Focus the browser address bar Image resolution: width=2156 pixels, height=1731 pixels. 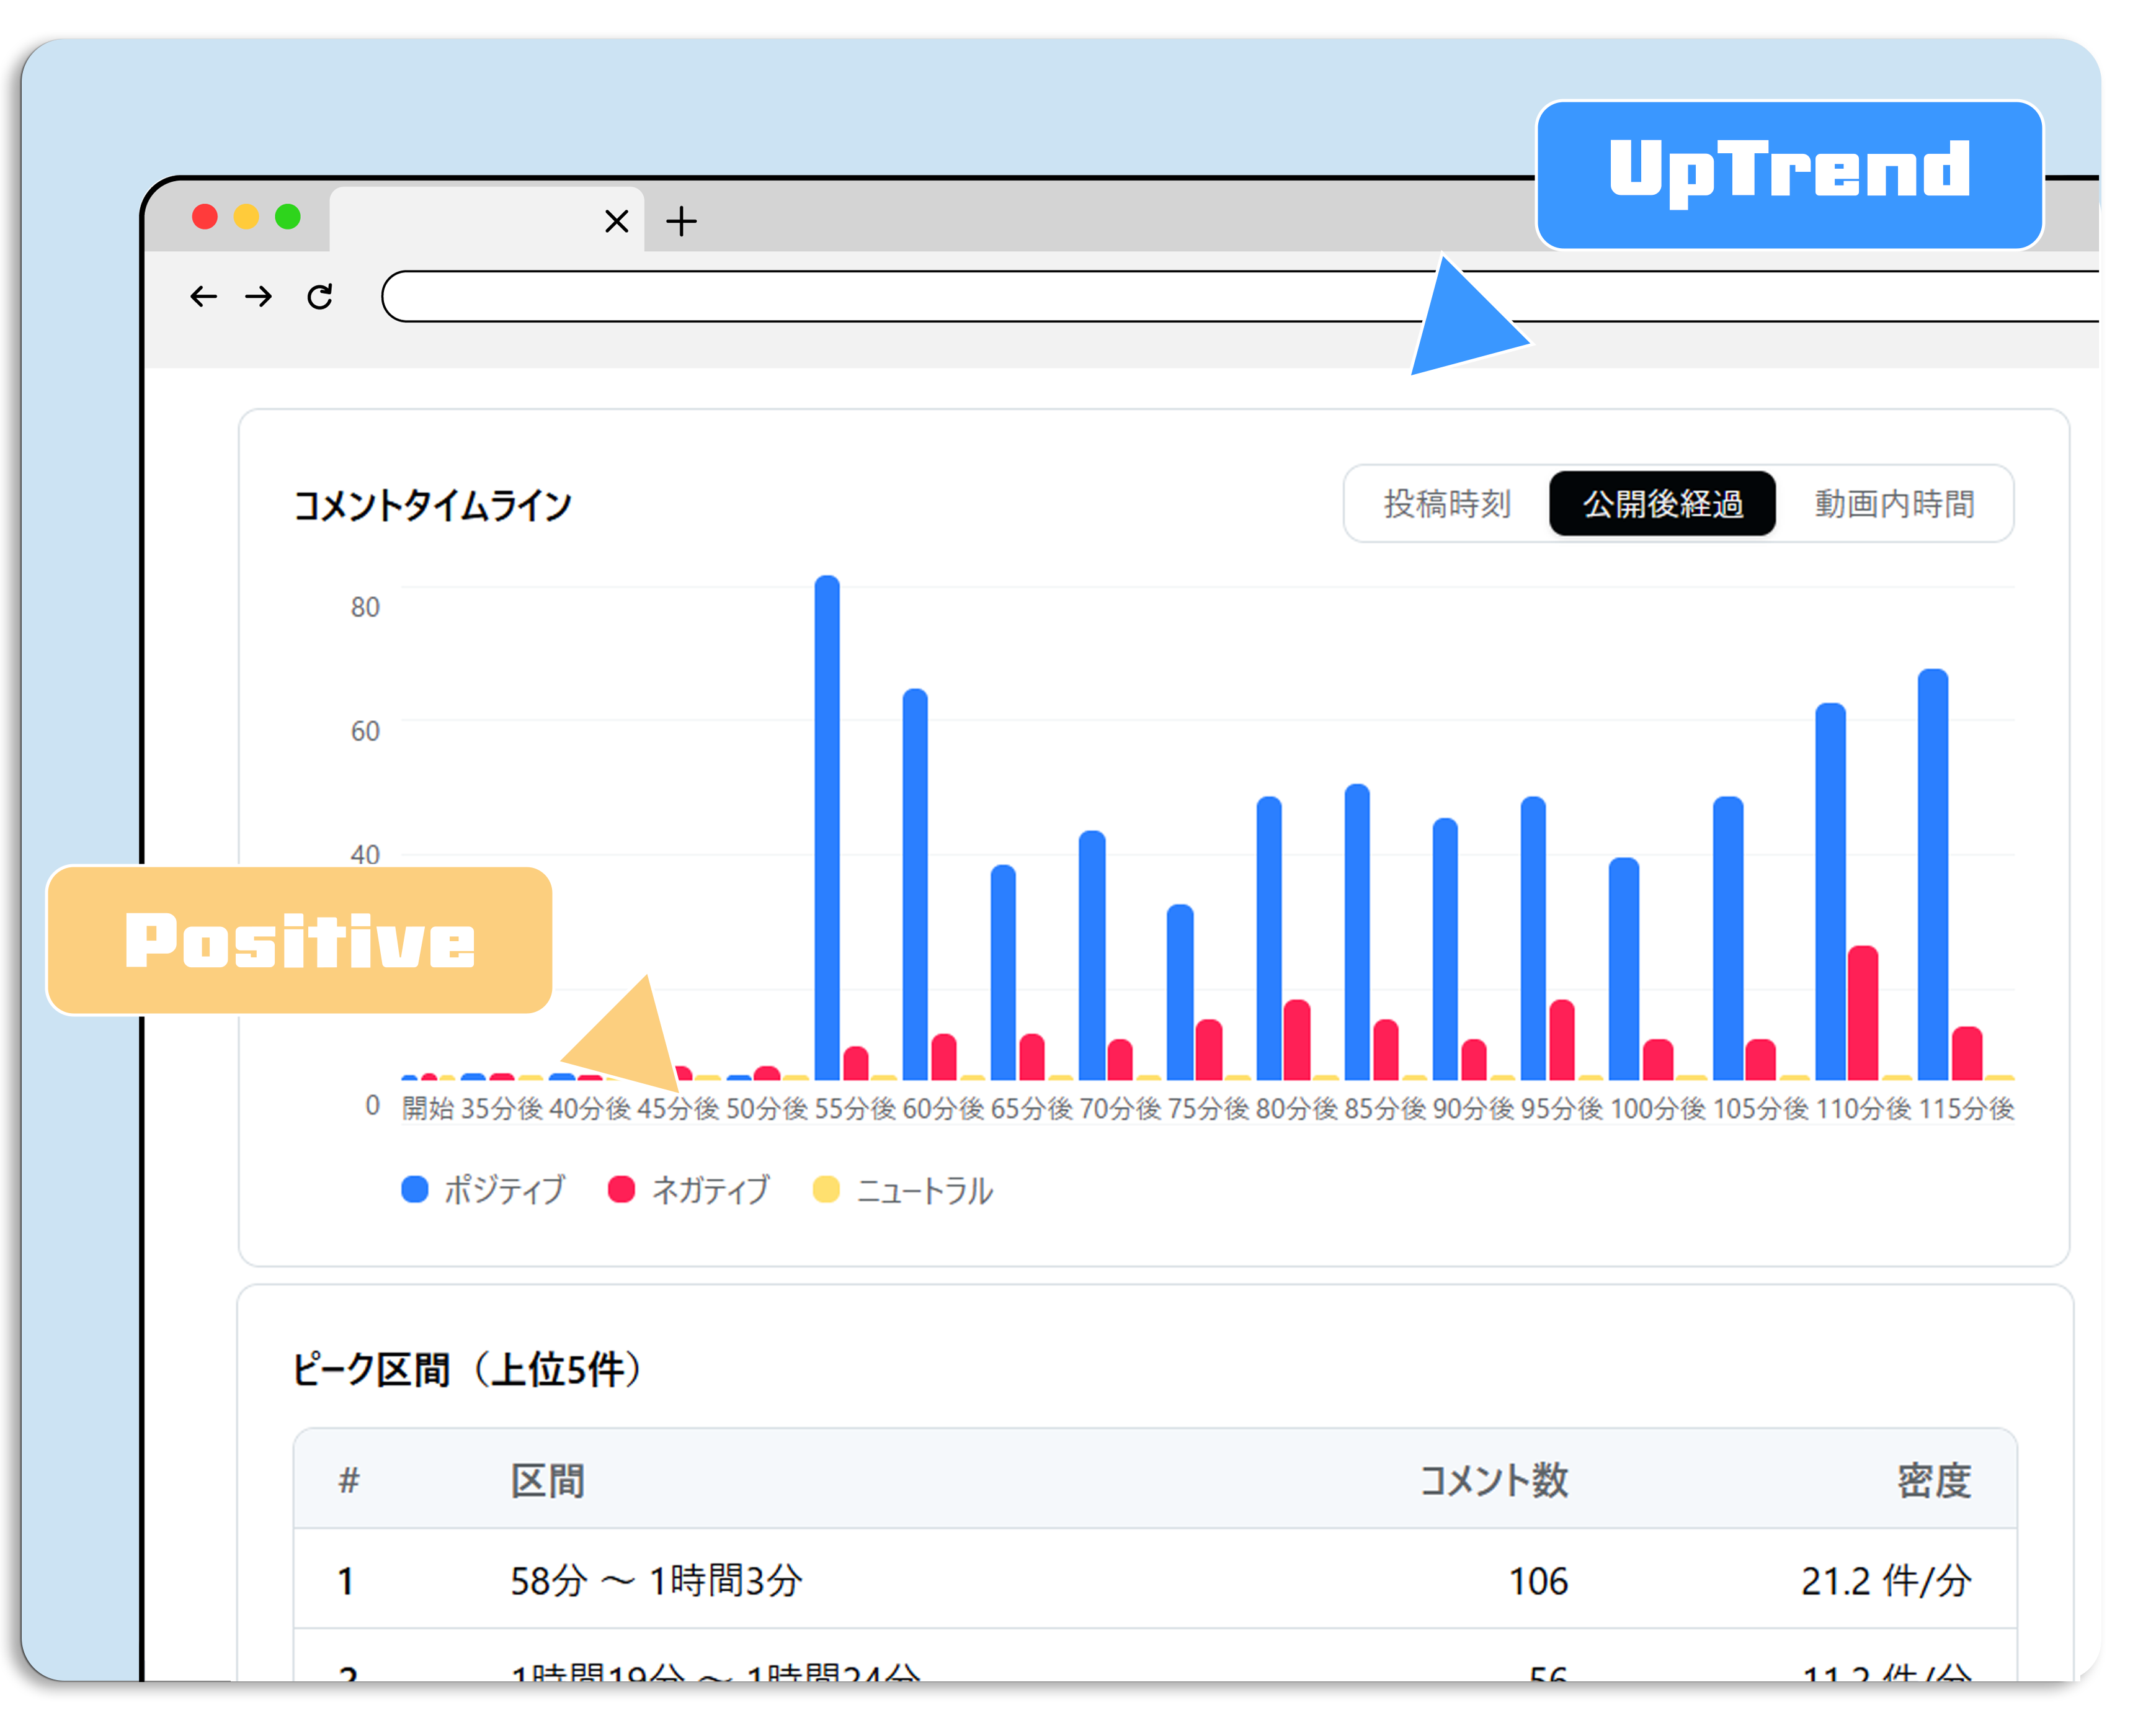click(x=1240, y=296)
